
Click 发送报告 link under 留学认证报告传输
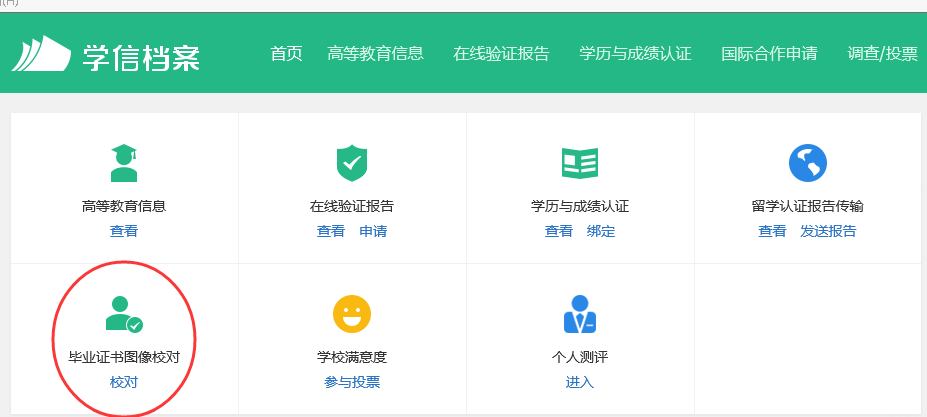pos(828,232)
